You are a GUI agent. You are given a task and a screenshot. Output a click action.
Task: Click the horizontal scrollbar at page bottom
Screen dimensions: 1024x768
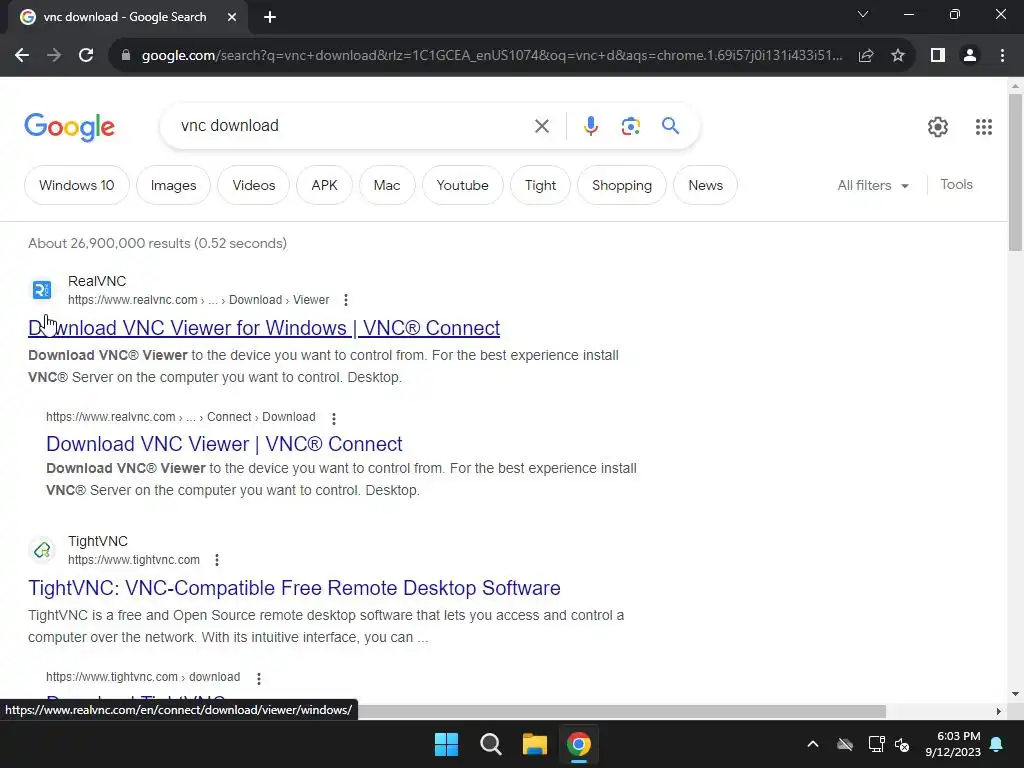point(620,711)
